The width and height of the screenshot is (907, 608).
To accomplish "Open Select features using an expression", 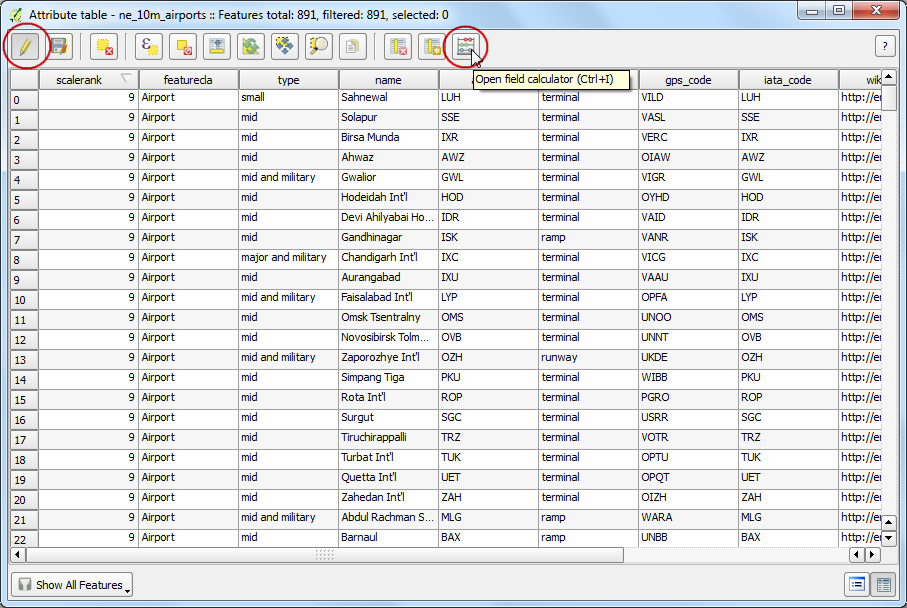I will 149,46.
